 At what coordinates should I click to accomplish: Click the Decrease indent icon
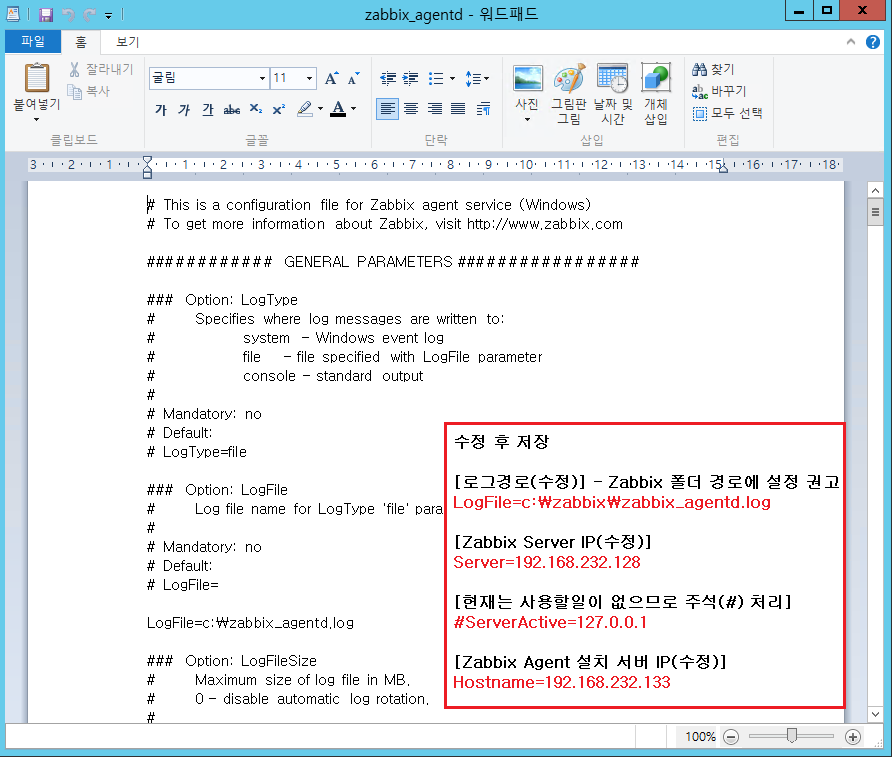point(388,78)
